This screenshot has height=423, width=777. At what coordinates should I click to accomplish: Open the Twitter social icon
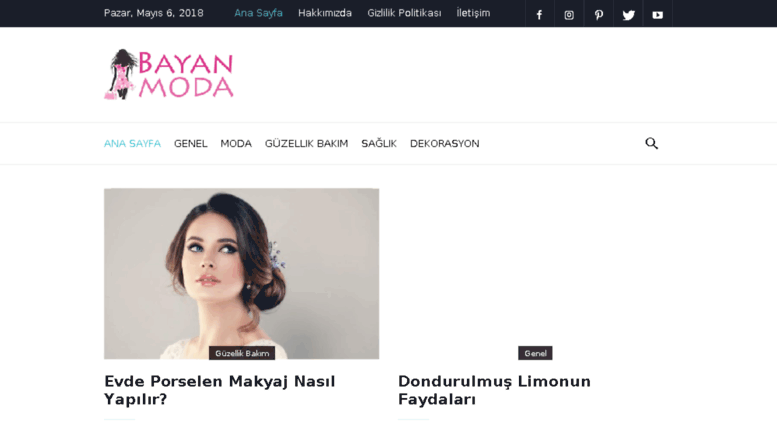(x=628, y=15)
